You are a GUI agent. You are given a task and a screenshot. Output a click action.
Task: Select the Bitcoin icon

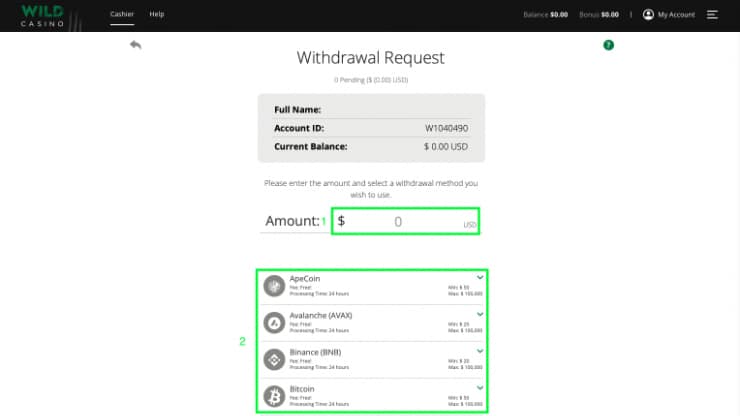pyautogui.click(x=274, y=396)
